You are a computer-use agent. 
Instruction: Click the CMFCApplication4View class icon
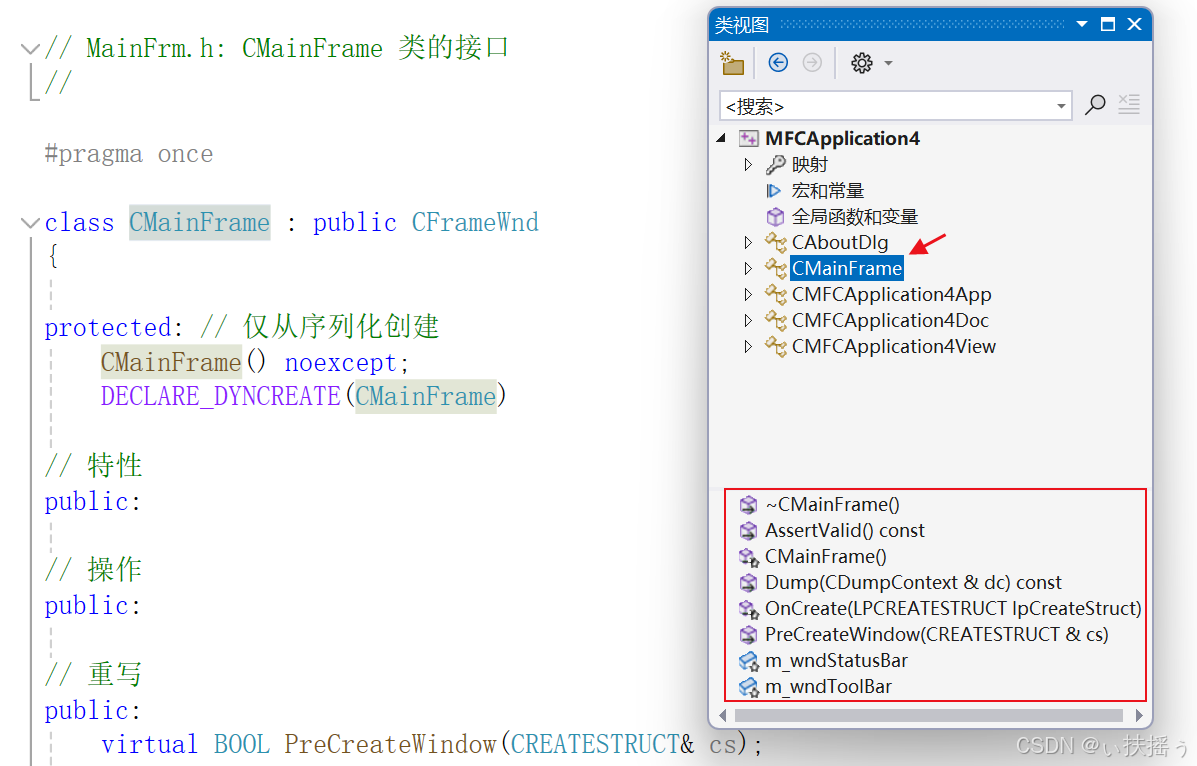point(776,347)
